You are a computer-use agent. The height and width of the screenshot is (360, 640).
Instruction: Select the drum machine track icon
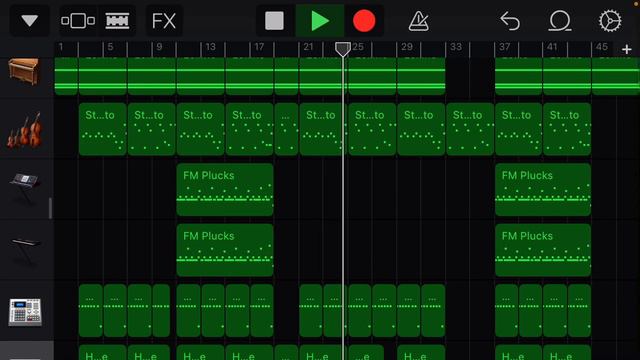[25, 312]
